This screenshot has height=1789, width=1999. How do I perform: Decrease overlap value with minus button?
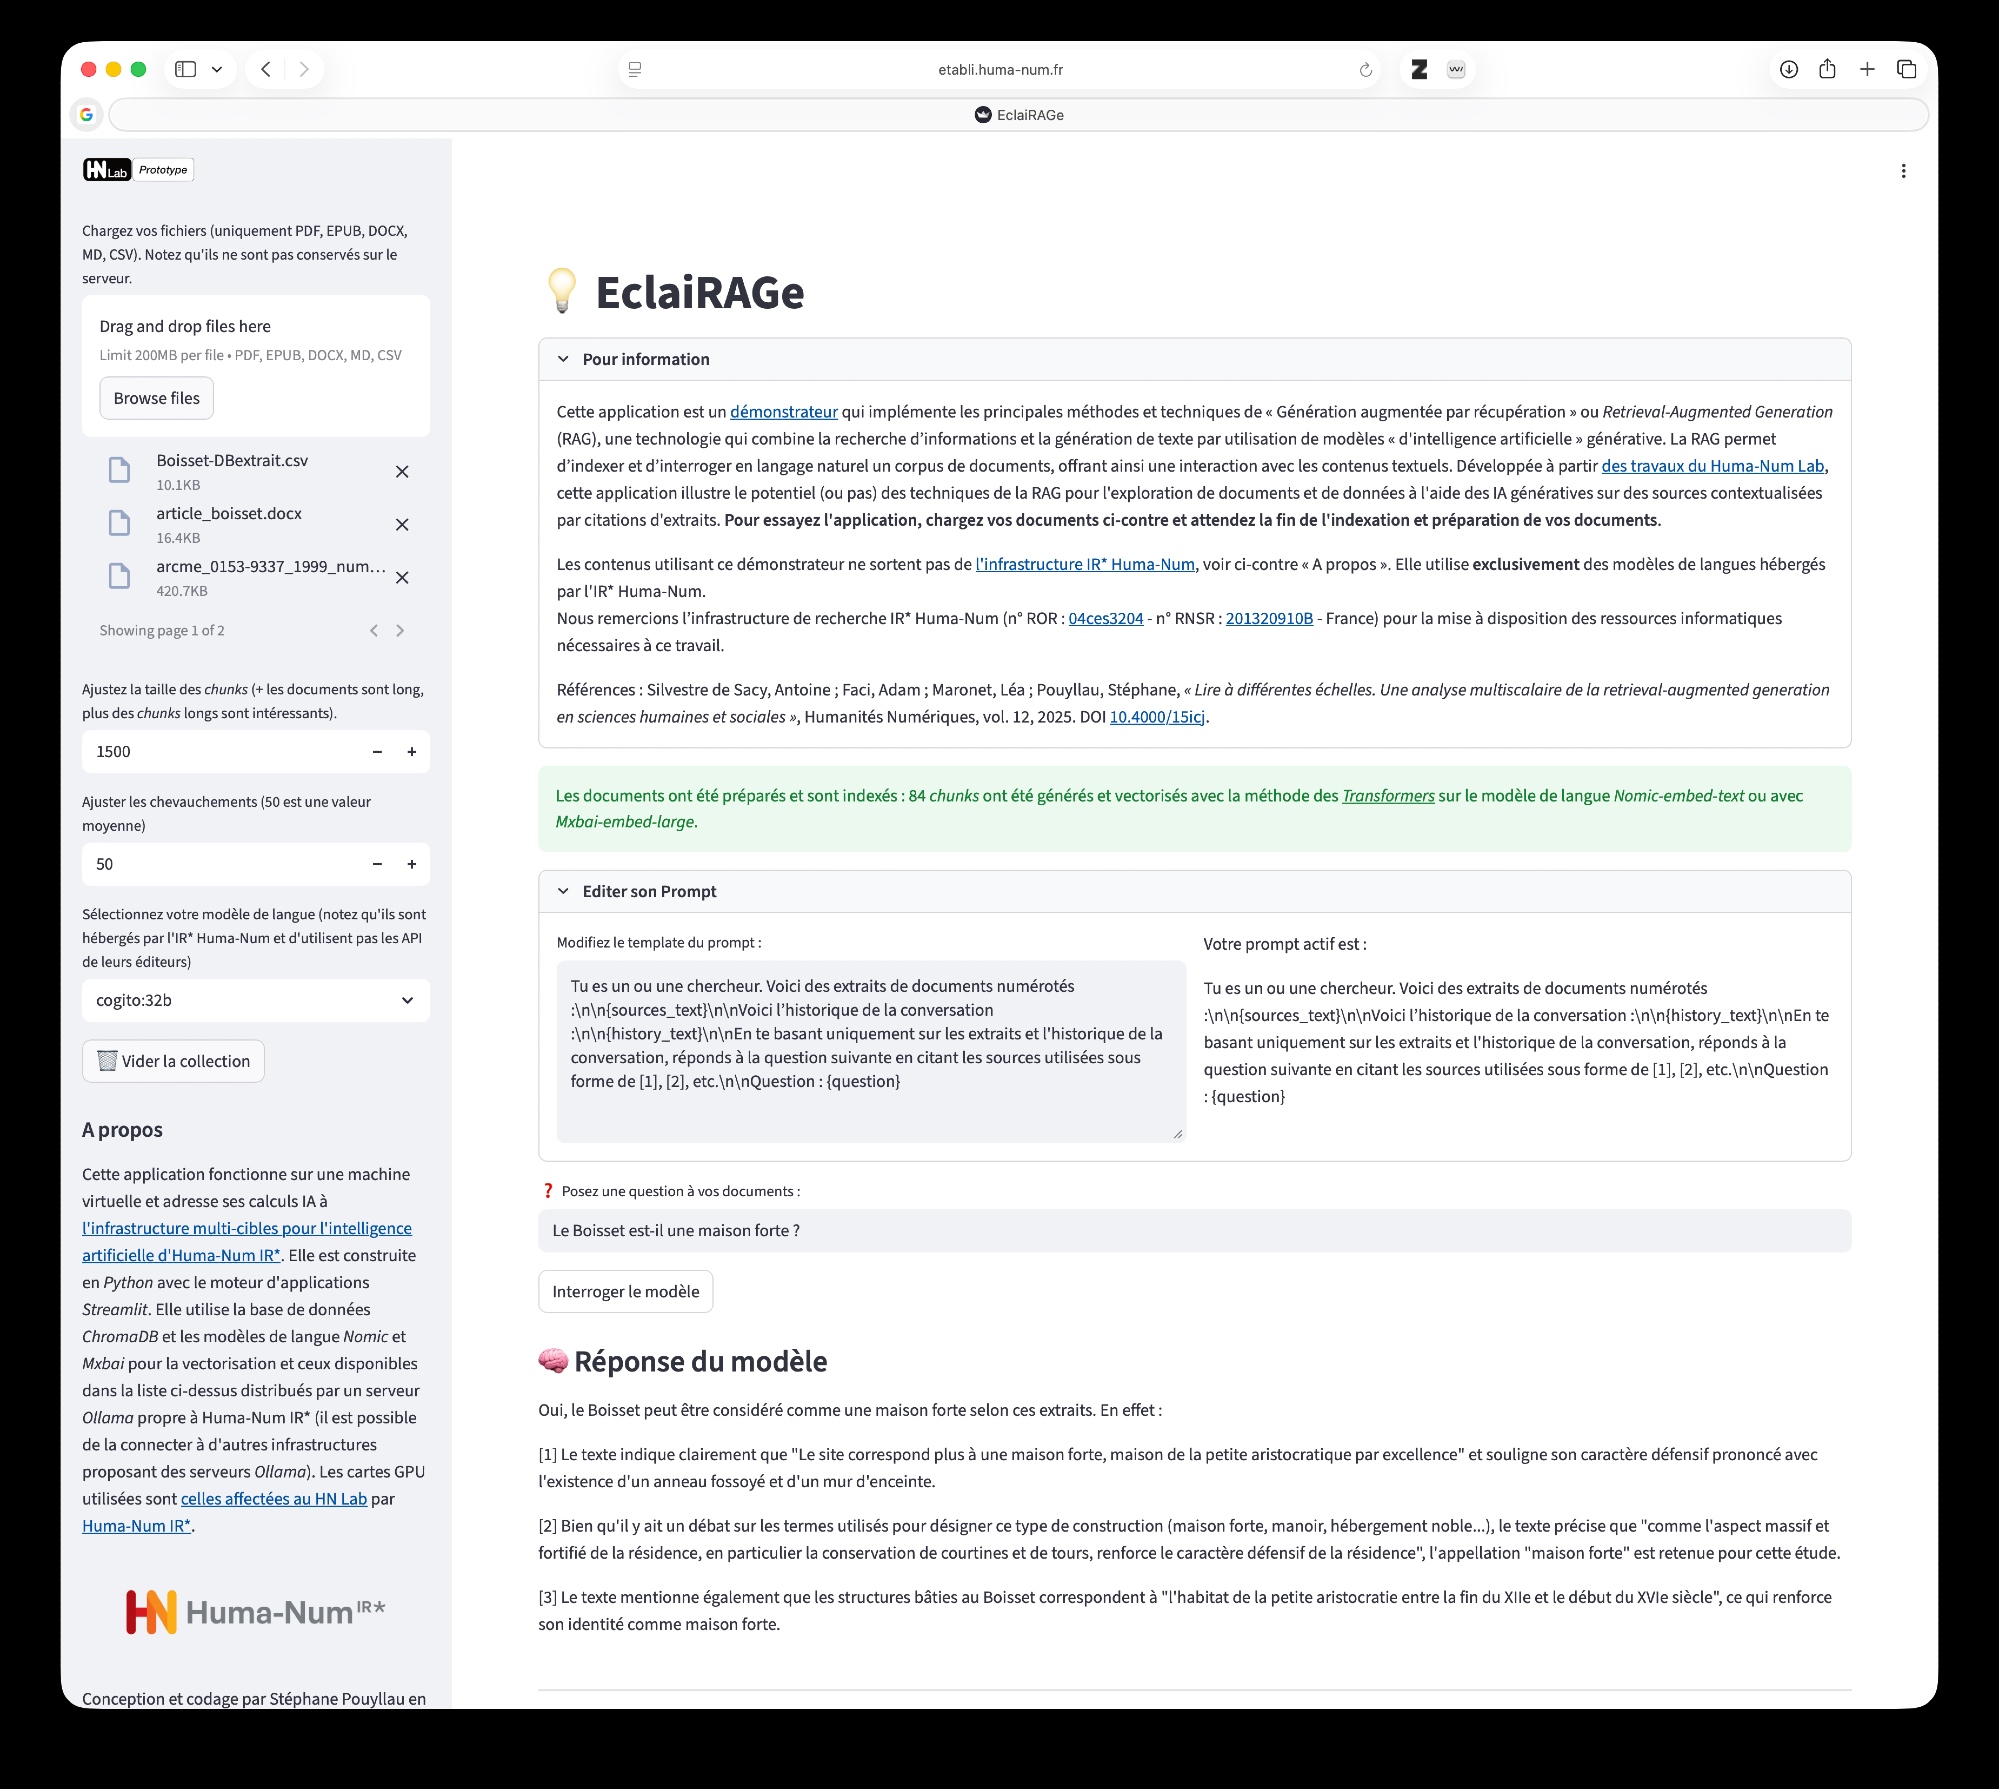[x=377, y=865]
